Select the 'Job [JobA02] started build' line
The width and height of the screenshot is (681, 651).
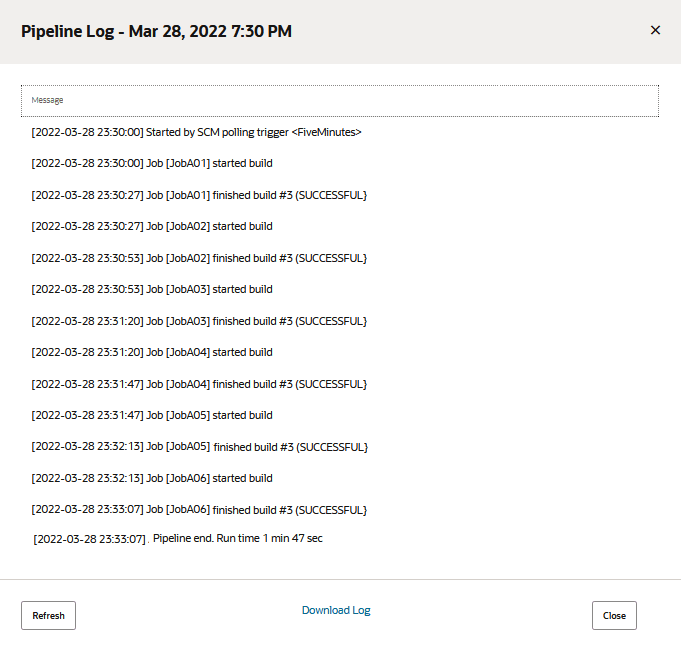[x=152, y=226]
